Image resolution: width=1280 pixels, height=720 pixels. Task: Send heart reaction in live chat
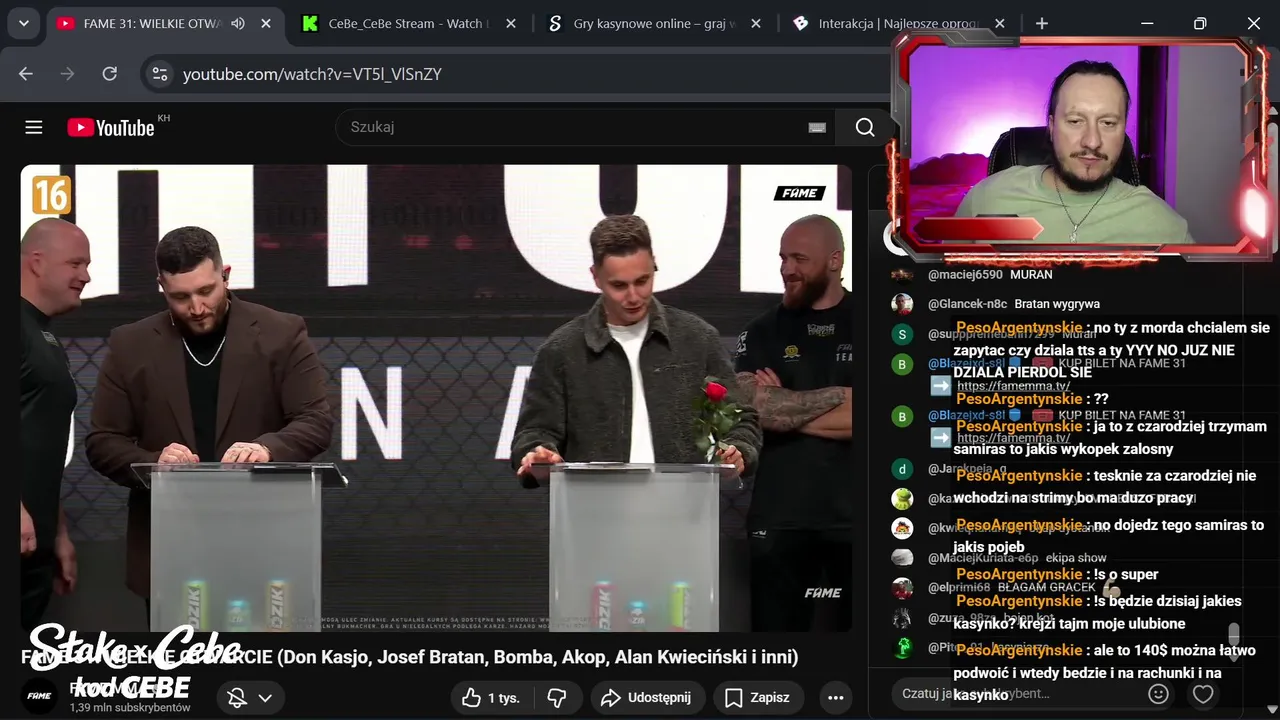coord(1203,694)
